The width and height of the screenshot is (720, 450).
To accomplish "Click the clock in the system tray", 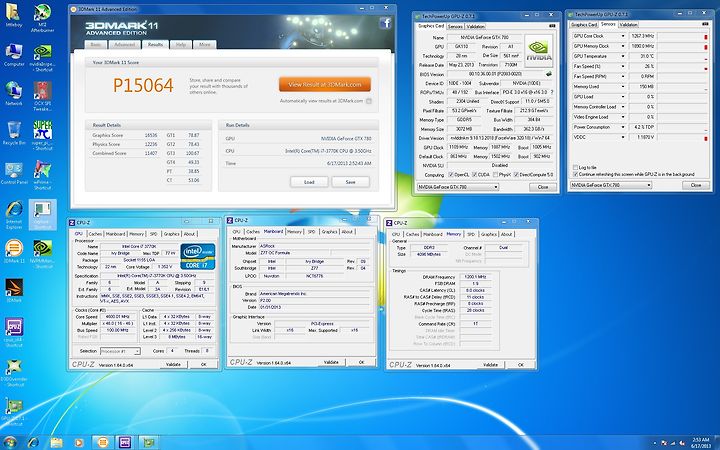I will [701, 443].
